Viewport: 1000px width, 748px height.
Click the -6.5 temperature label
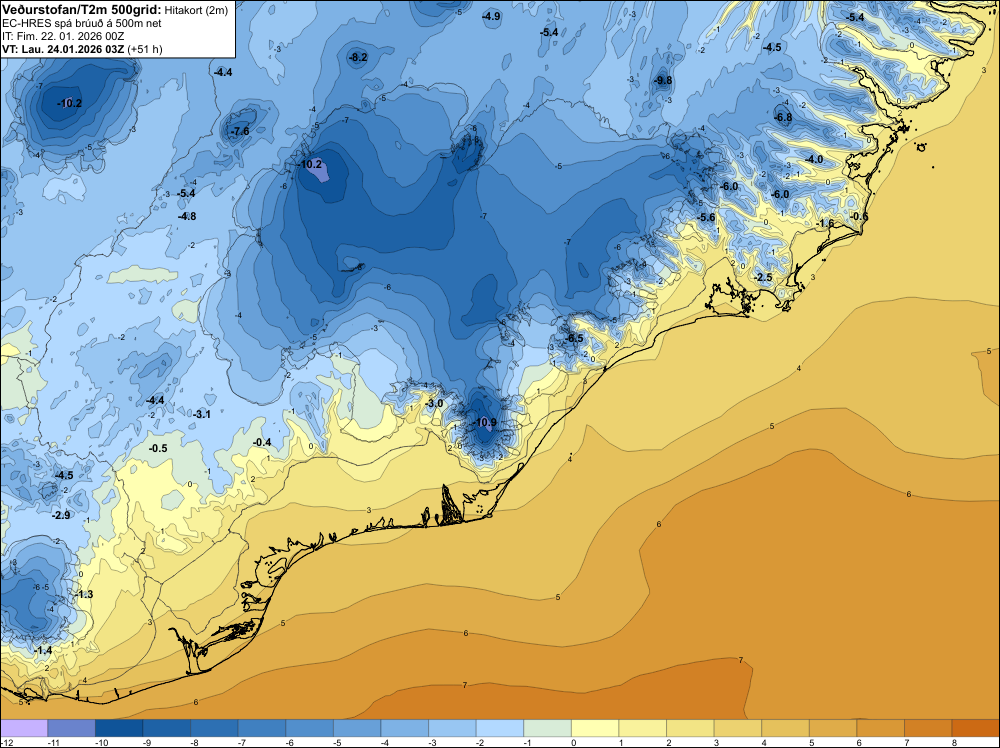(574, 338)
